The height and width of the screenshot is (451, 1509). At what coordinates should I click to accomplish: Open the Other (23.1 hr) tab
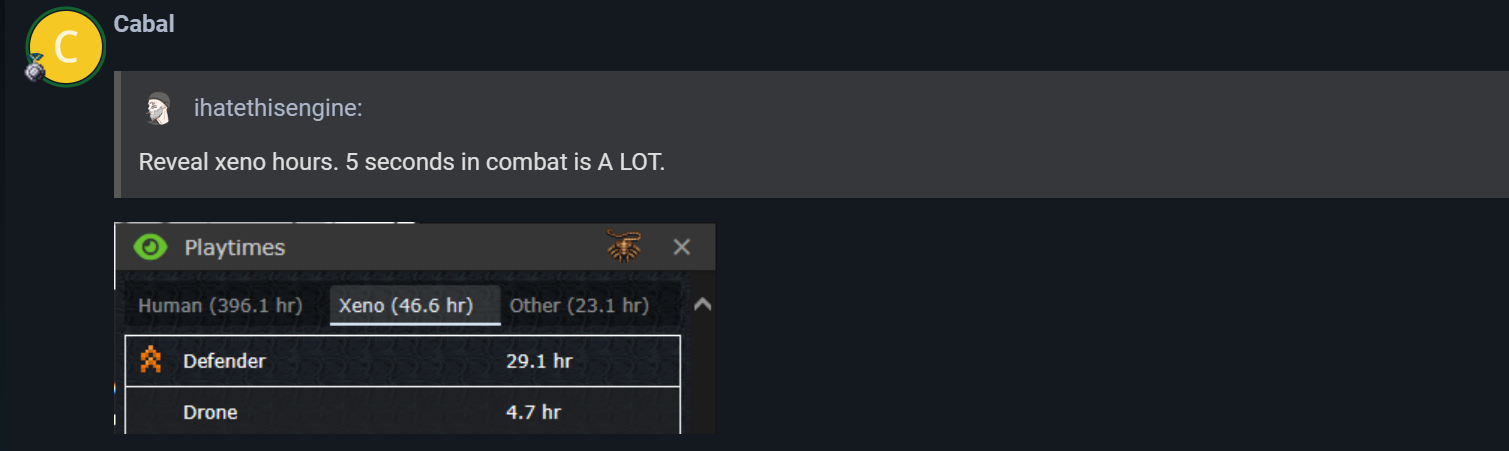(579, 305)
